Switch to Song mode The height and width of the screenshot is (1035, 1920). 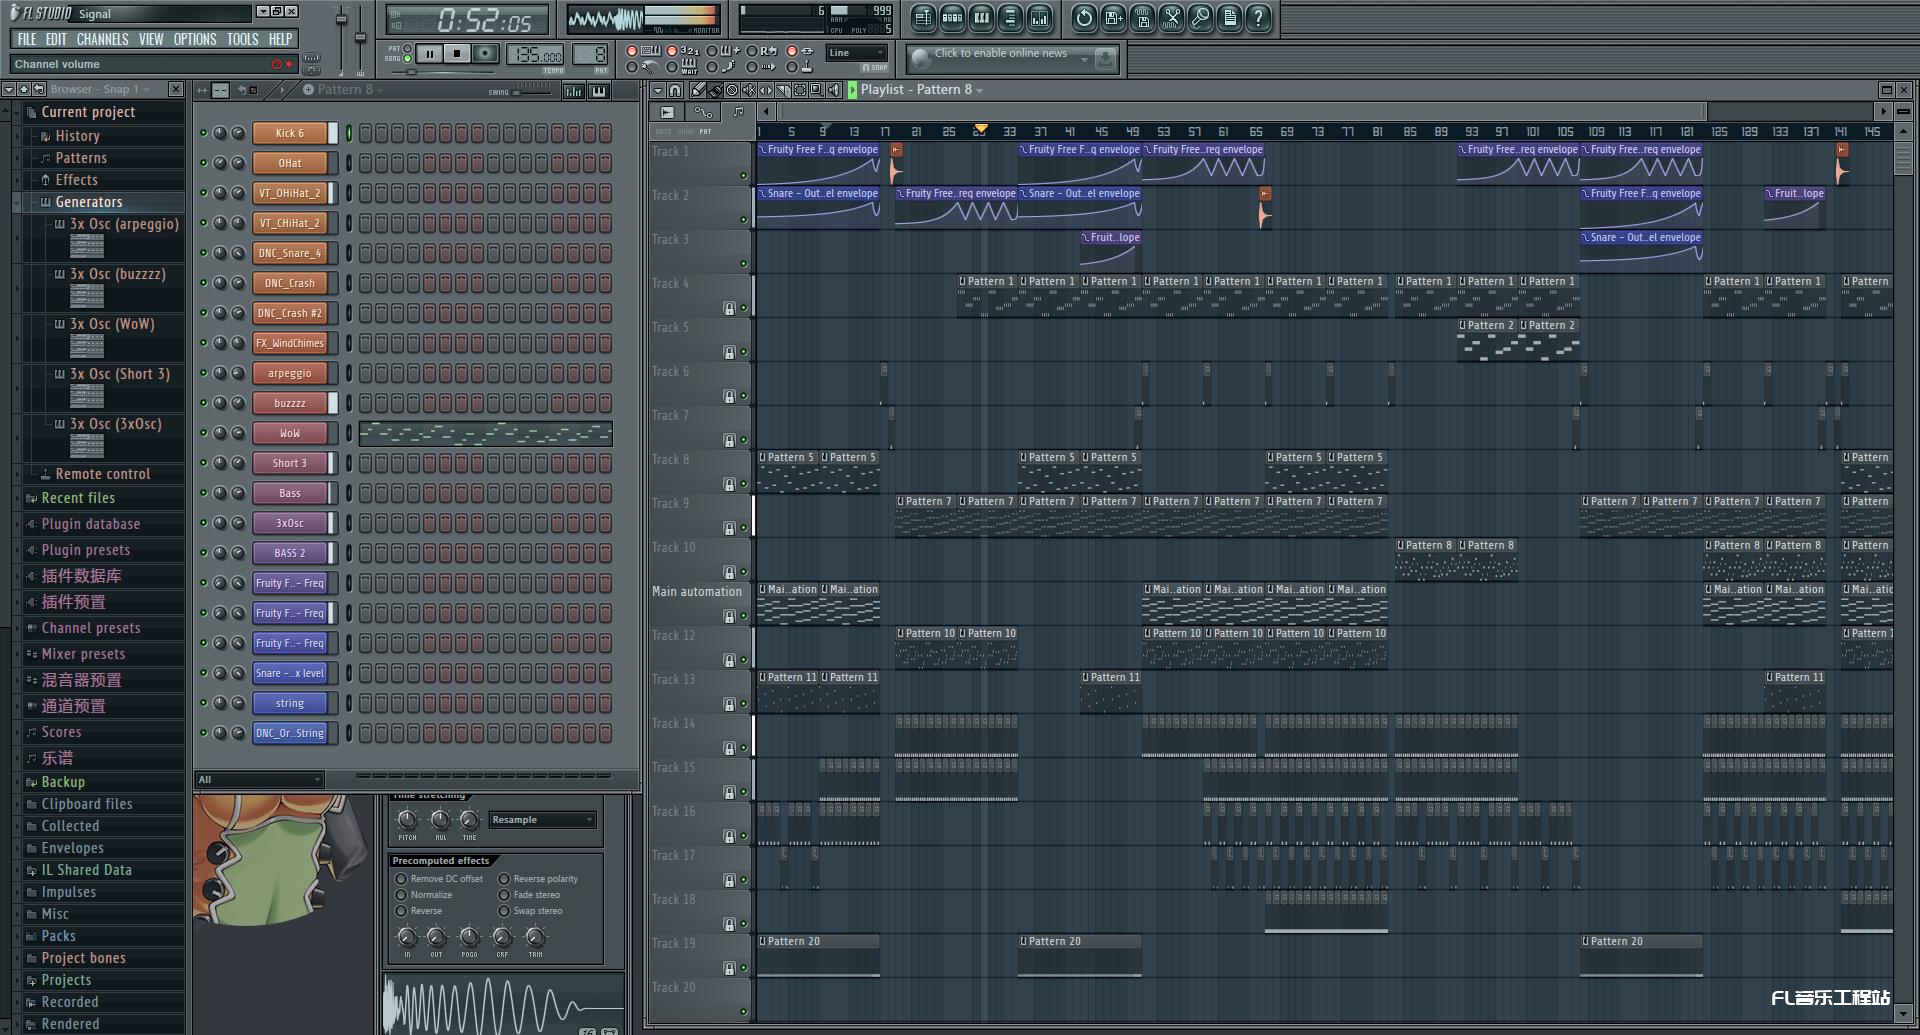coord(407,58)
